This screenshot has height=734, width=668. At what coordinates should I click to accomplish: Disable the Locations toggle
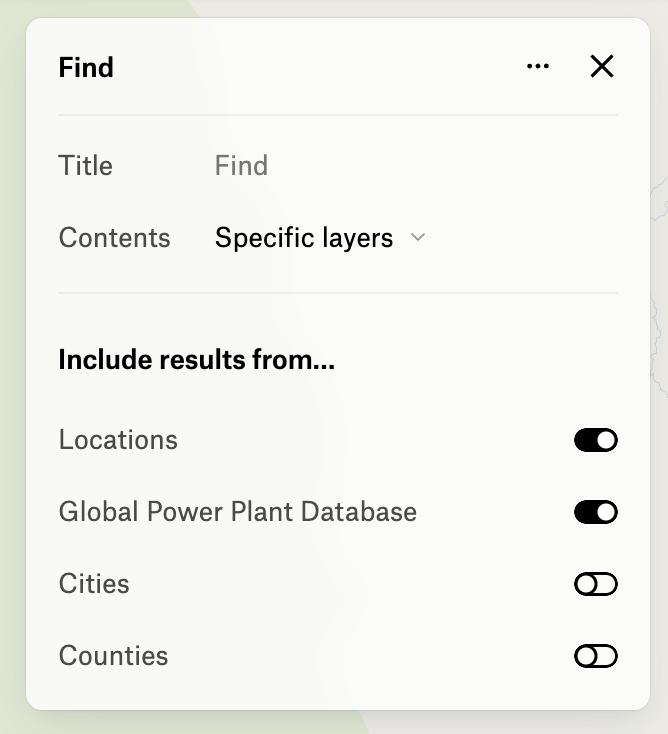coord(595,440)
